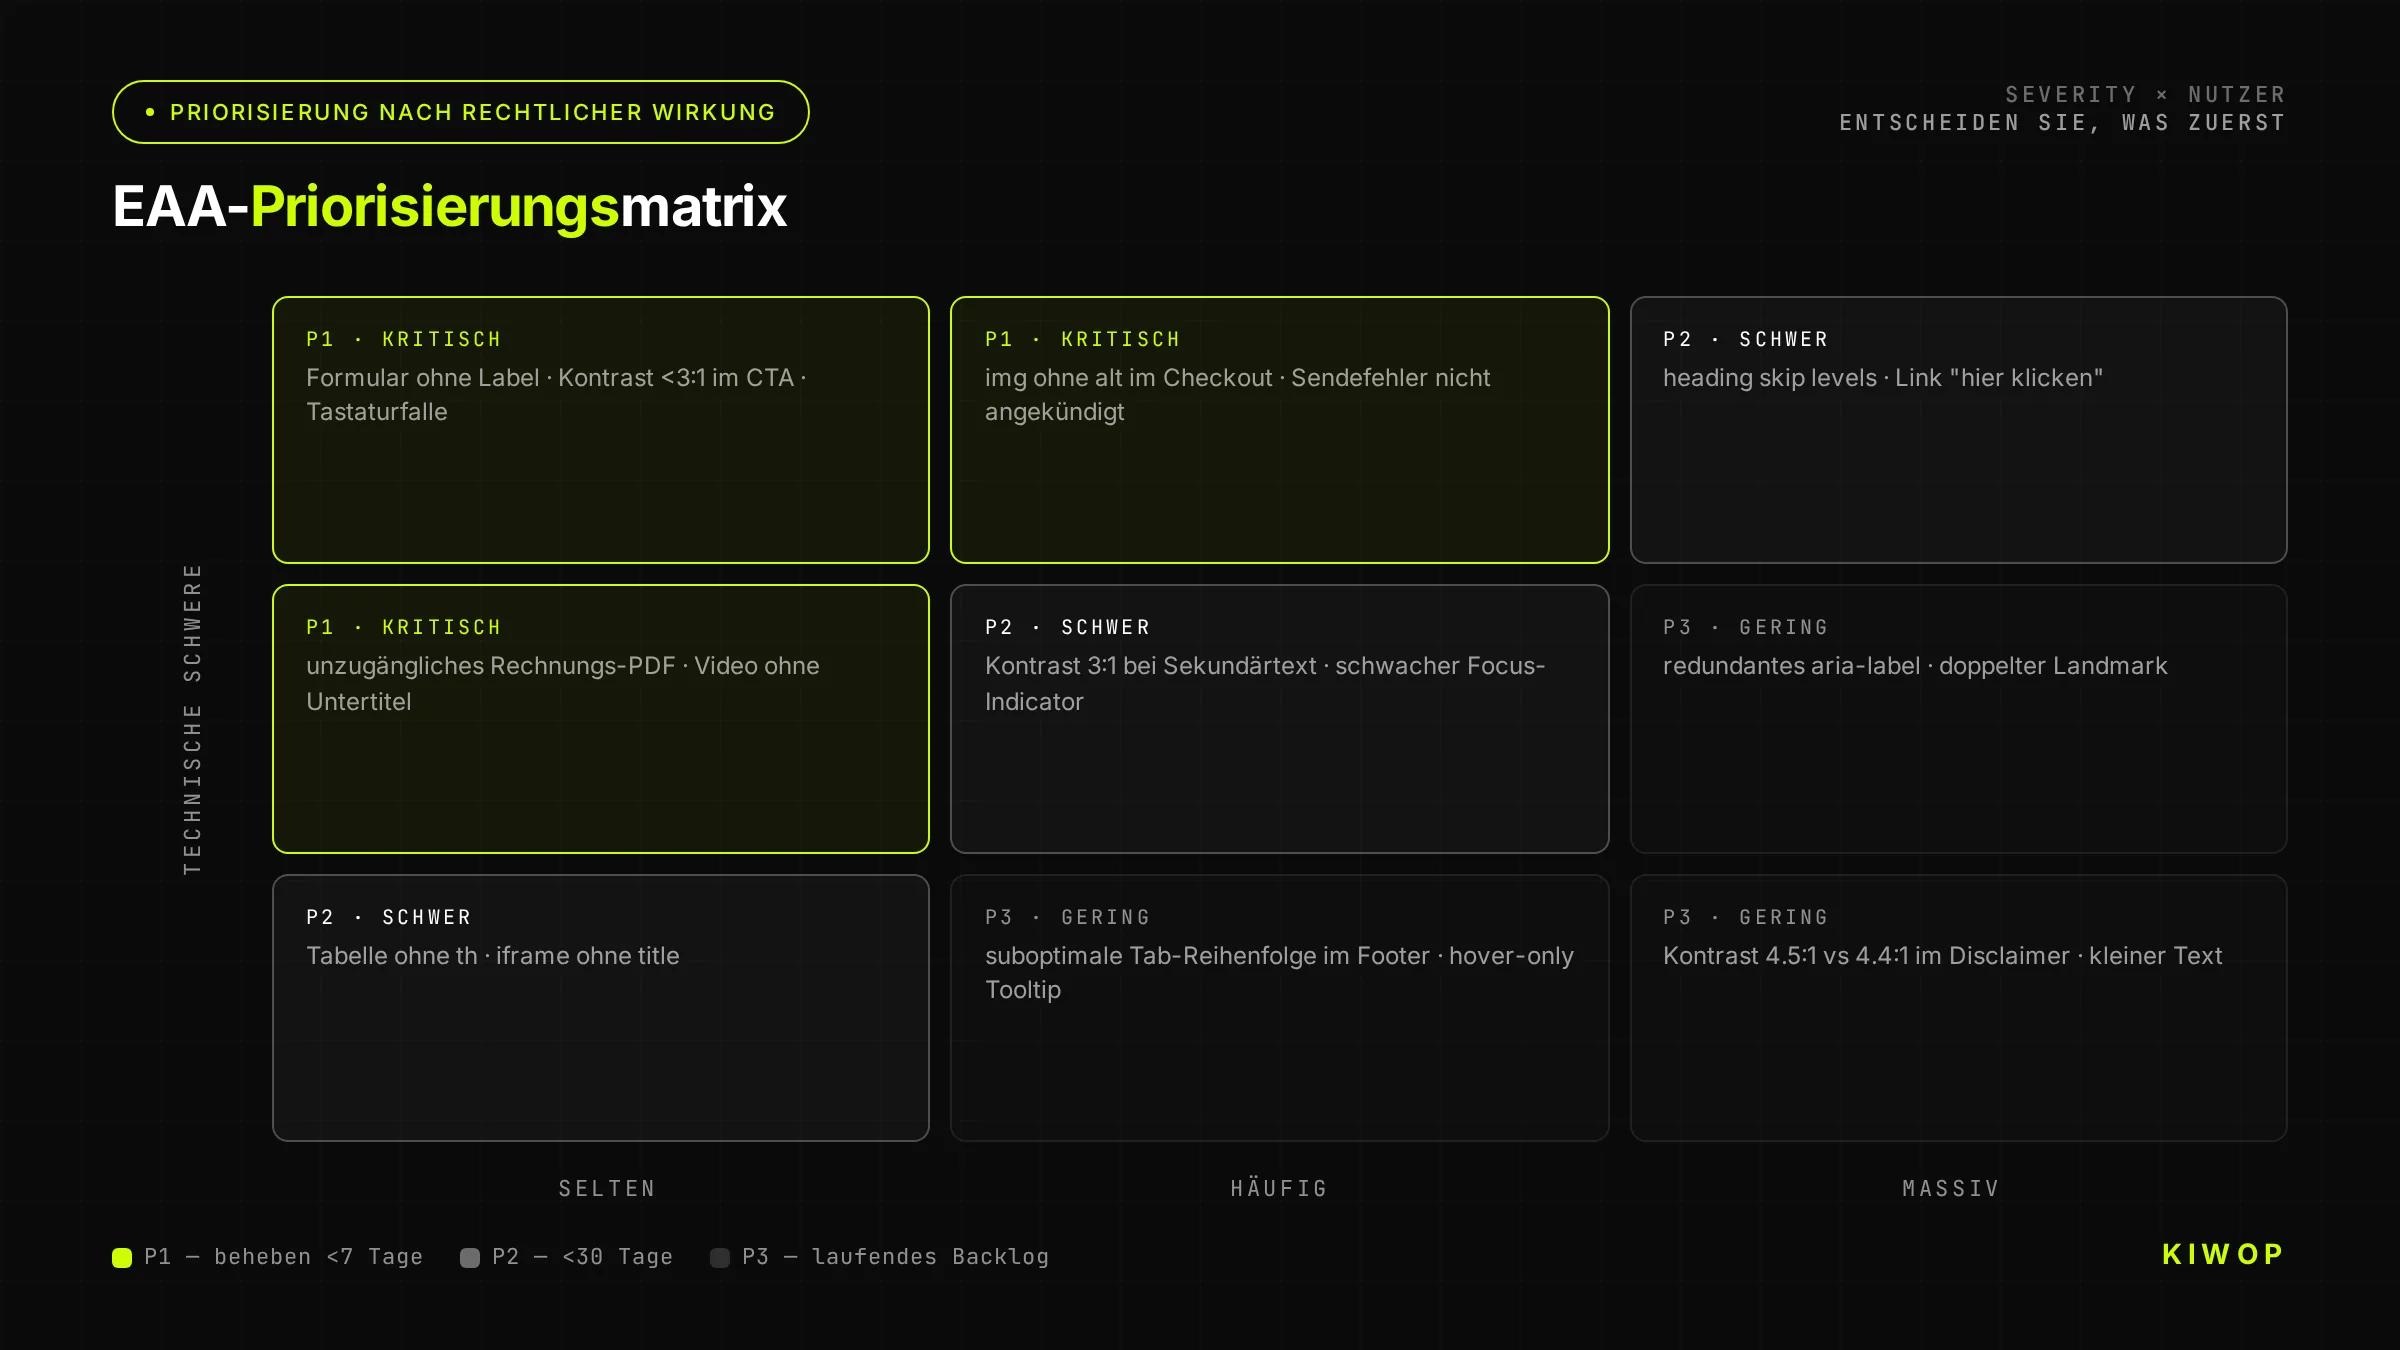This screenshot has height=1350, width=2400.
Task: Click 'kleiner Text' in the Disclaimer P3 card
Action: 2156,956
